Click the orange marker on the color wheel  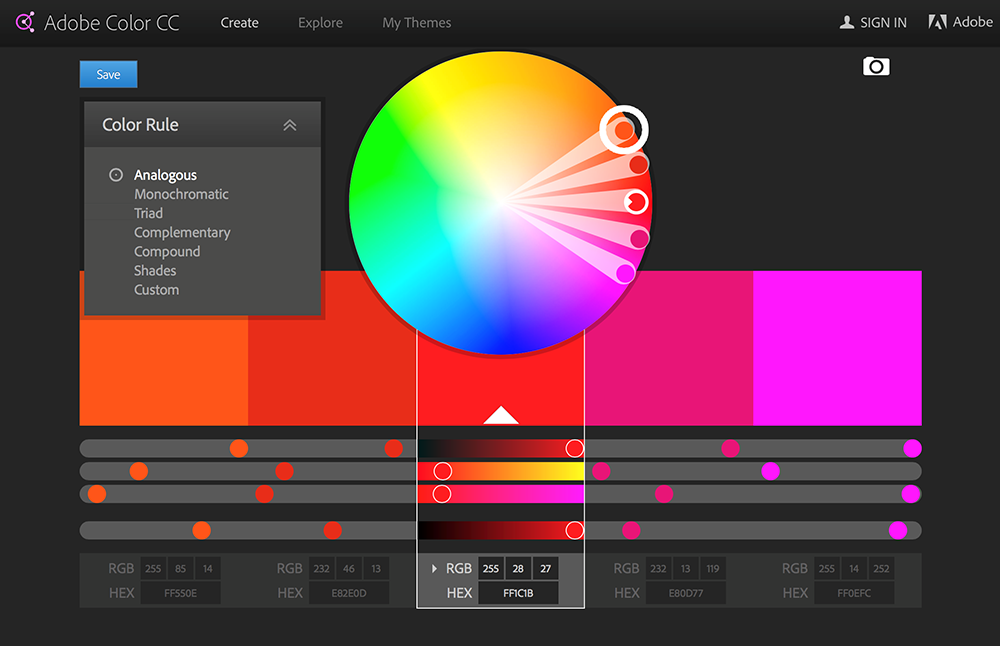click(x=625, y=130)
